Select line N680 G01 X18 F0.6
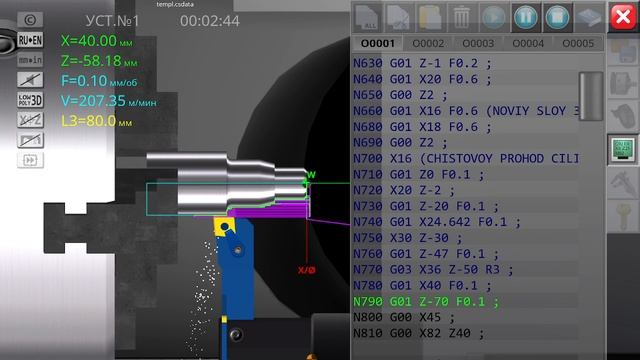This screenshot has height=360, width=640. (465, 127)
